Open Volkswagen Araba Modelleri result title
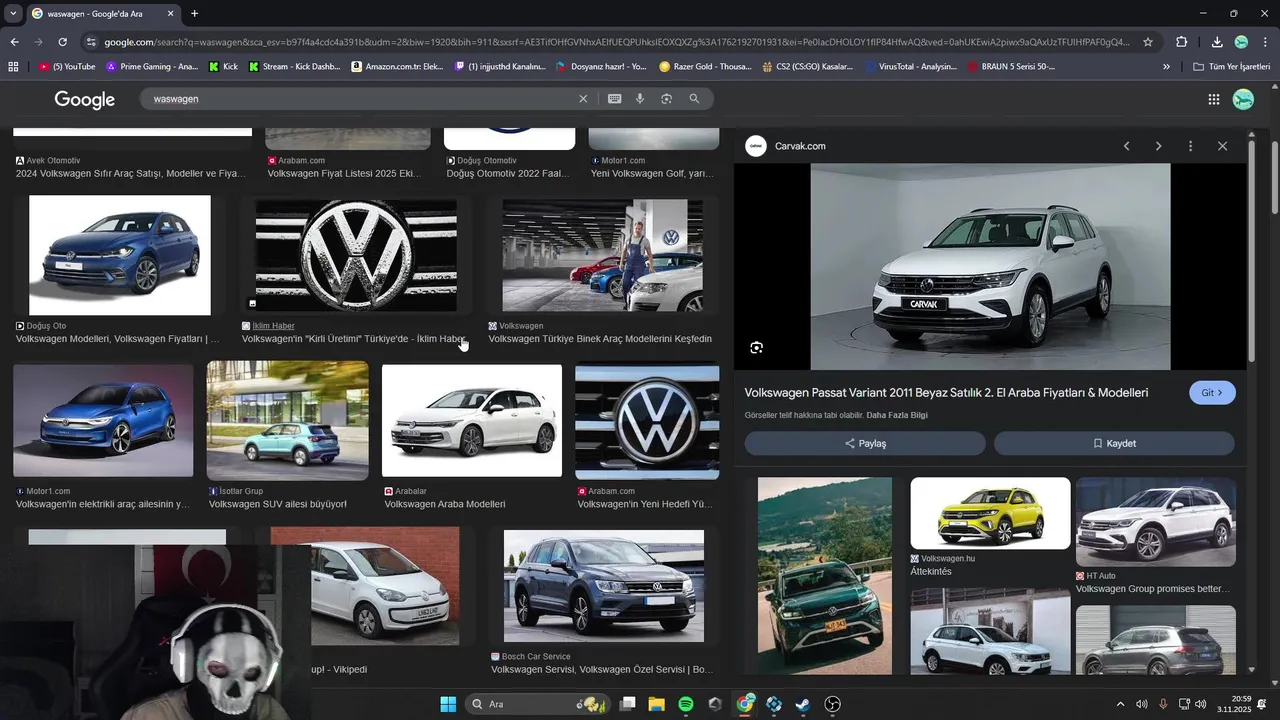 coord(445,504)
